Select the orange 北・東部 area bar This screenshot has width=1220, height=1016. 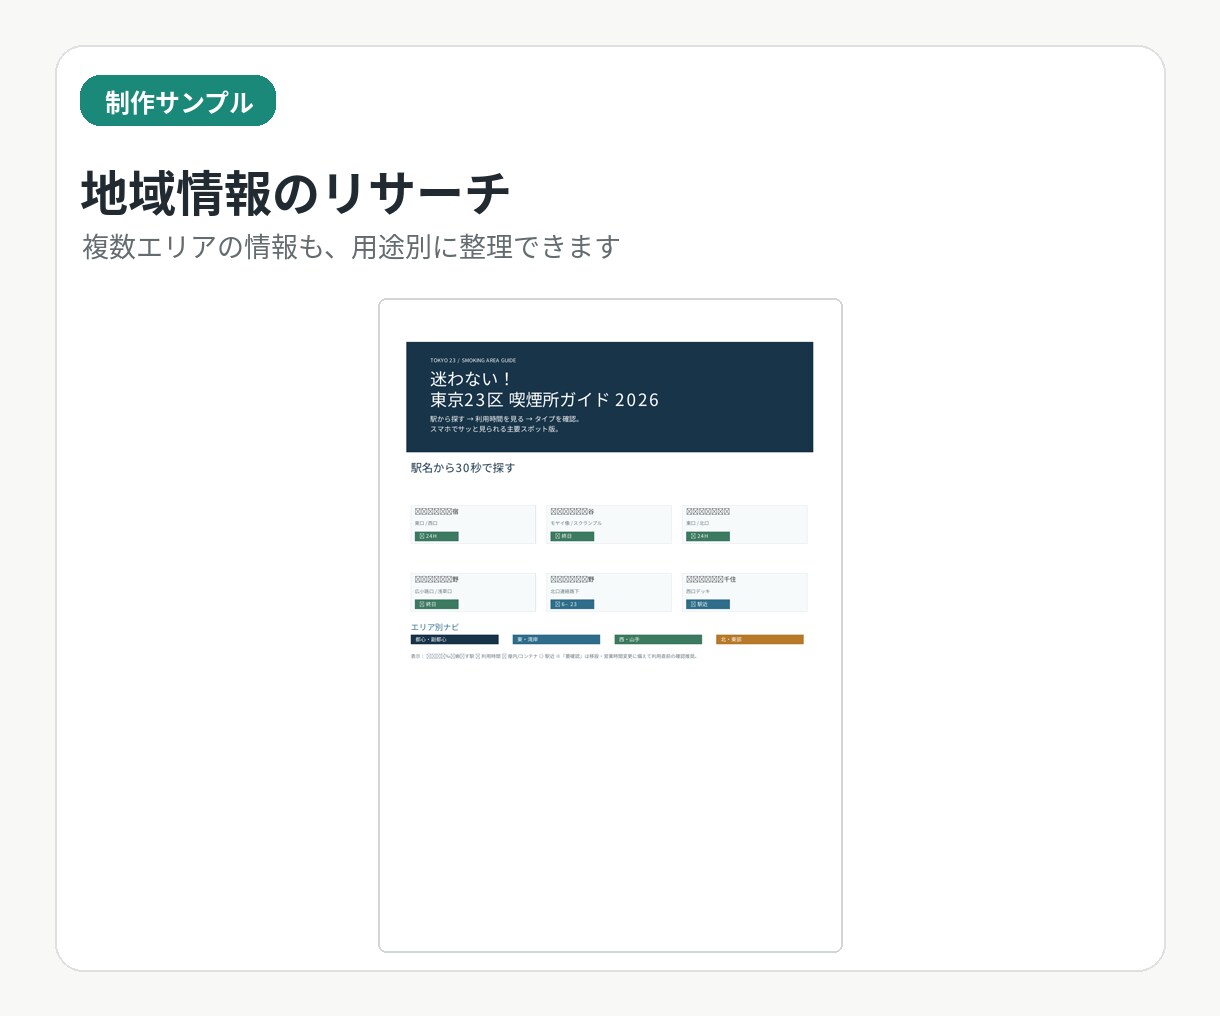pyautogui.click(x=760, y=639)
